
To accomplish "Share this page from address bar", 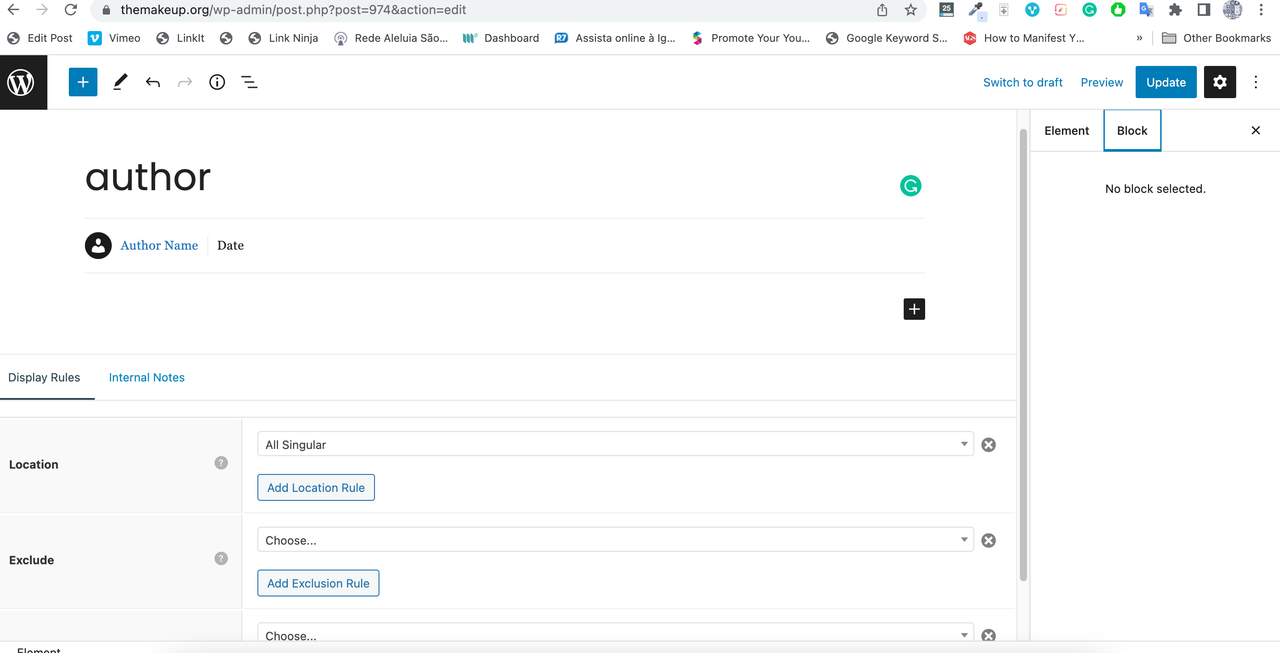I will point(882,10).
